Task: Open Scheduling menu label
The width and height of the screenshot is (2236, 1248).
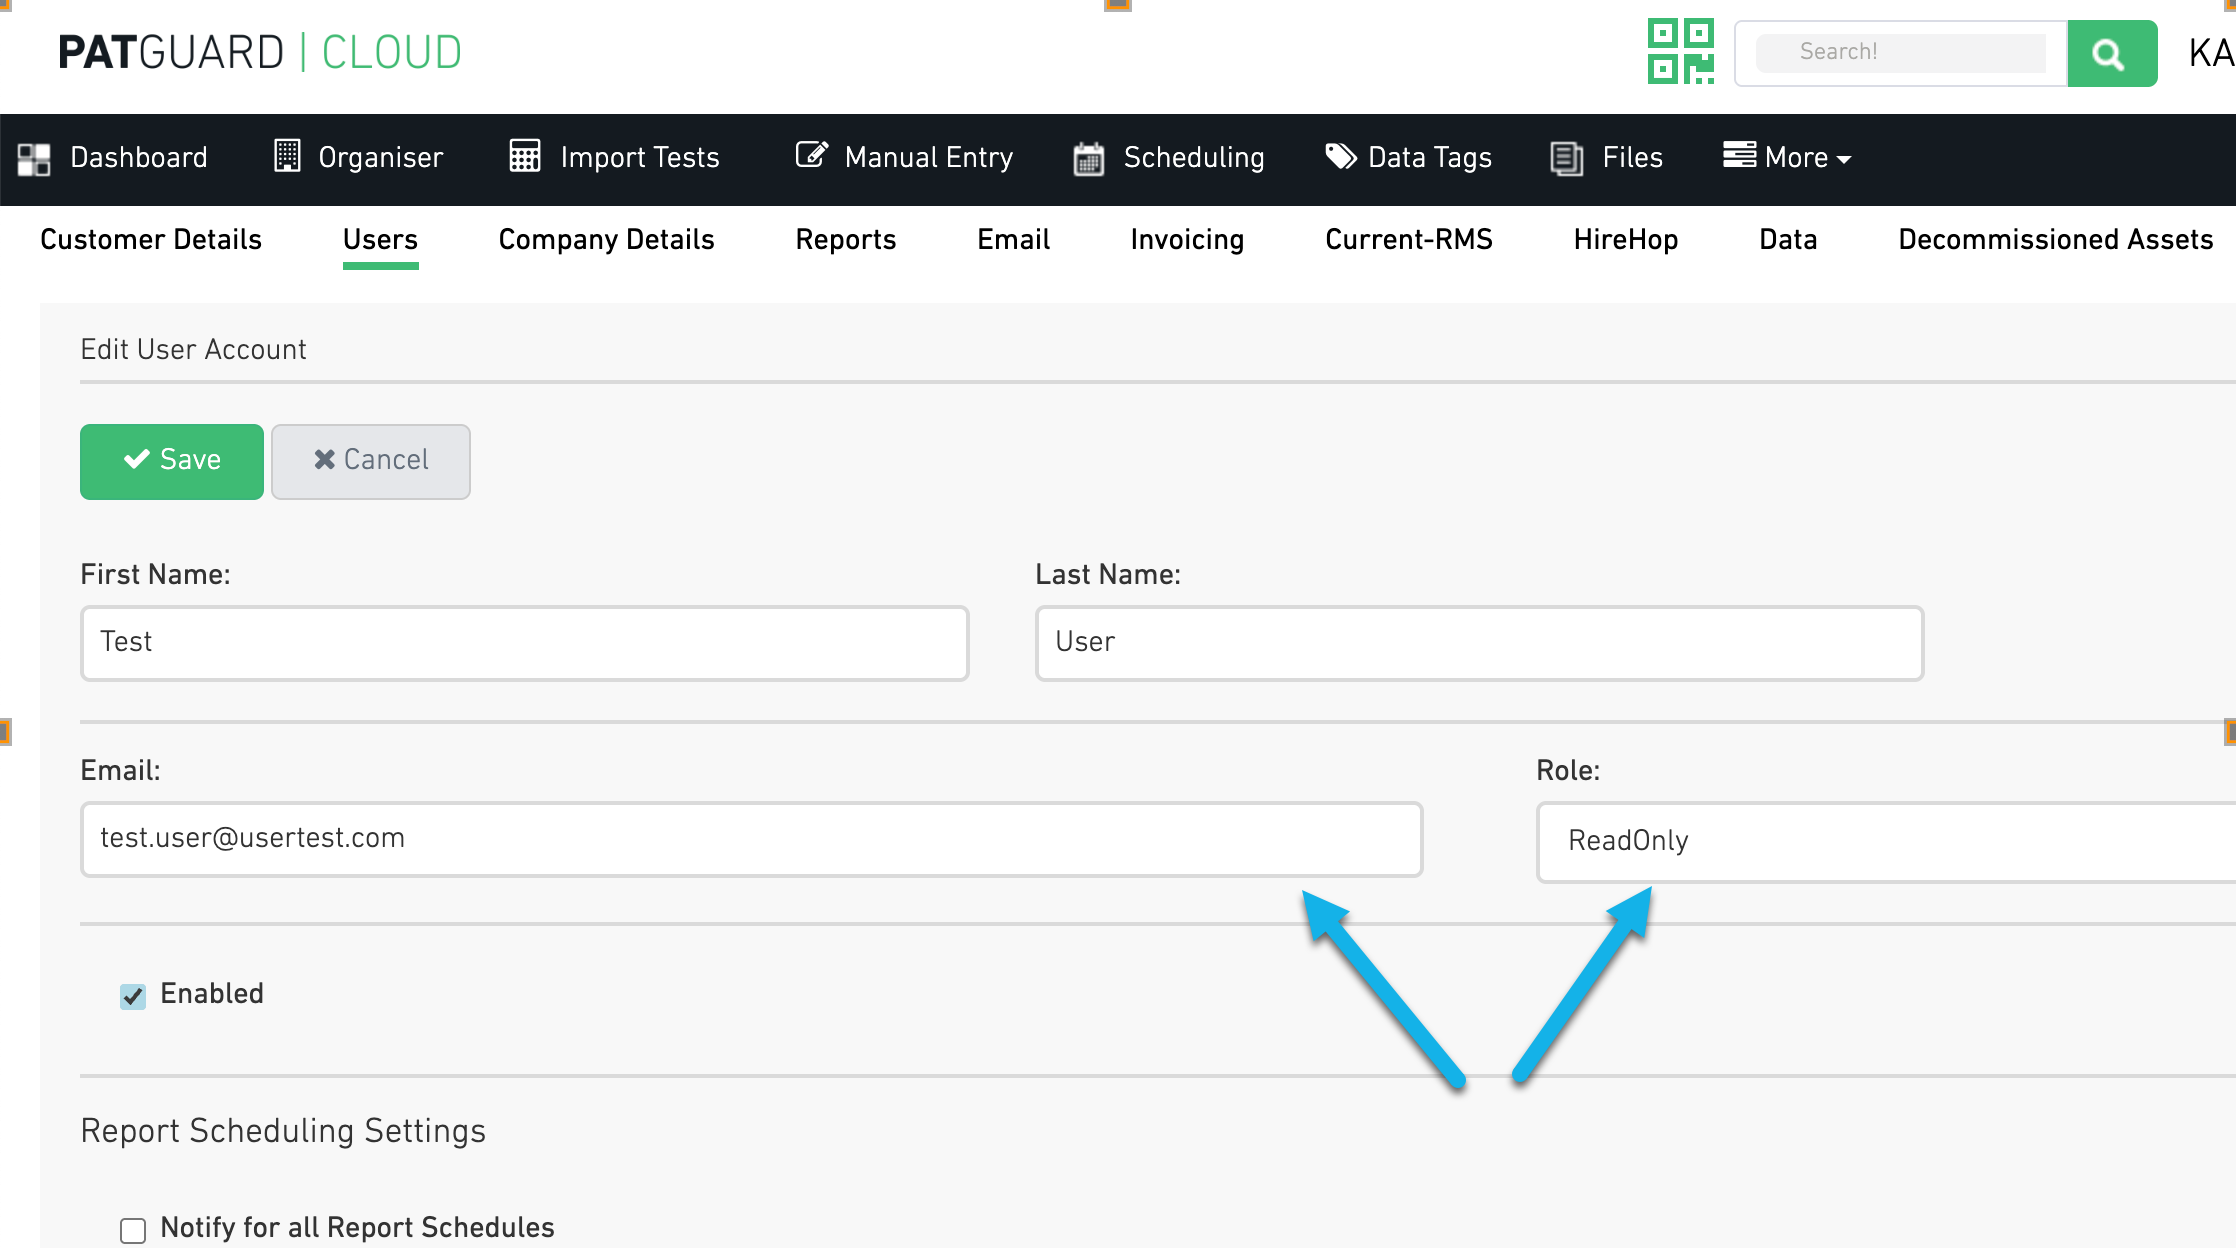Action: (1194, 158)
